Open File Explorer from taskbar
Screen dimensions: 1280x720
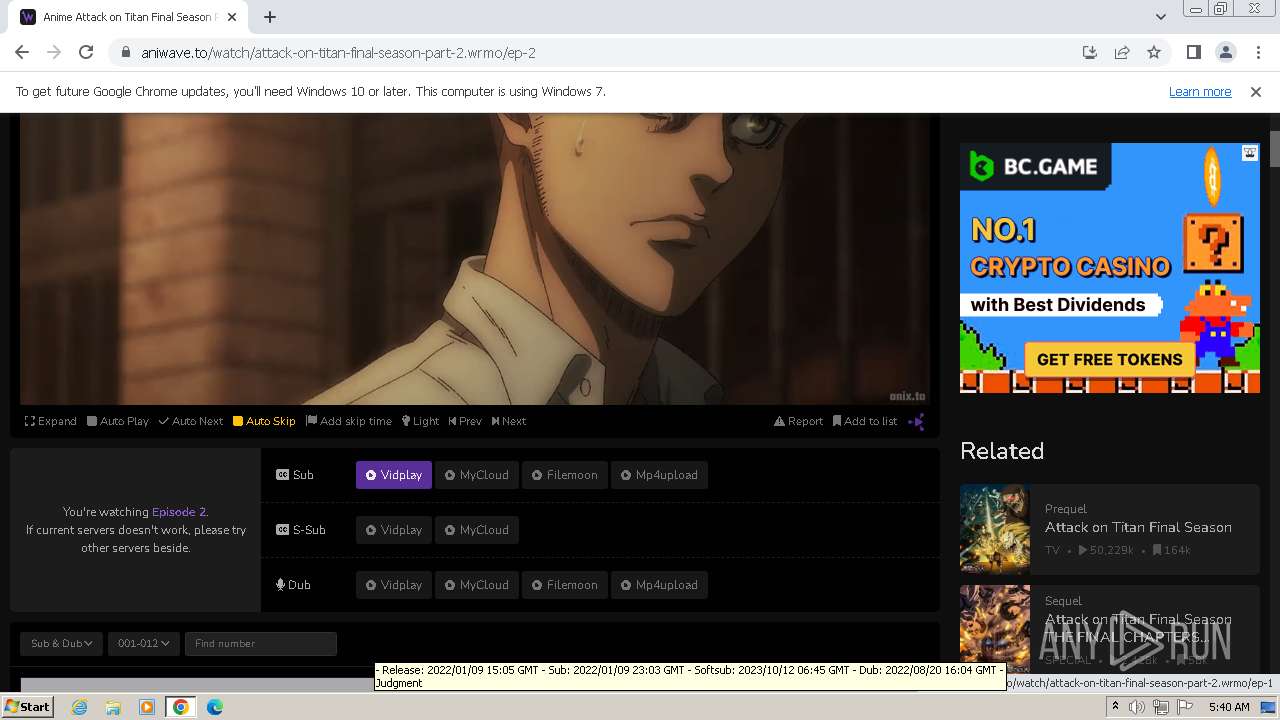pyautogui.click(x=113, y=707)
